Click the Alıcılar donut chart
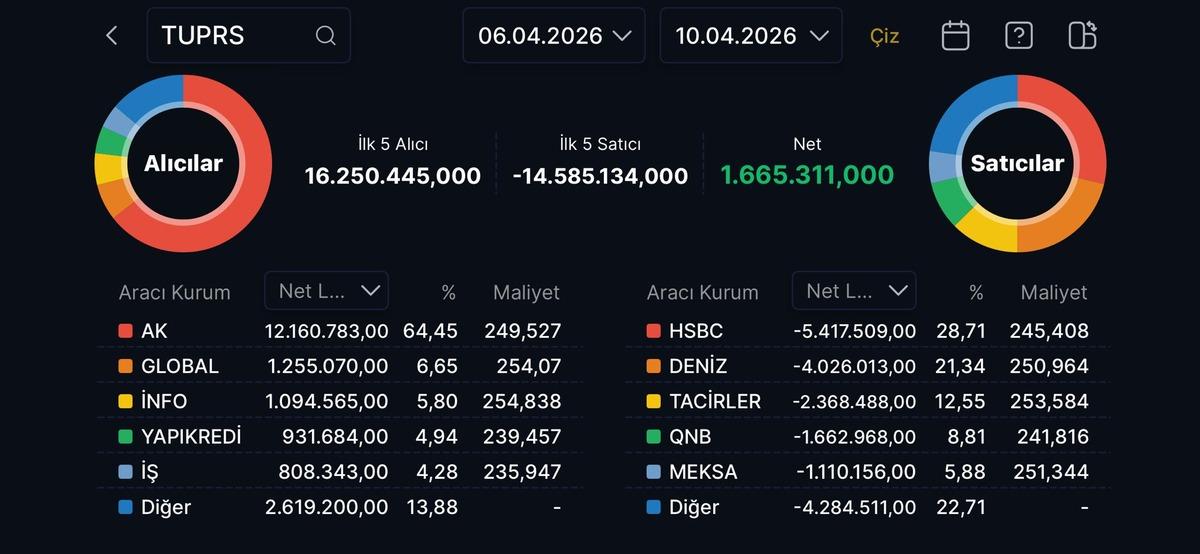The height and width of the screenshot is (554, 1200). [x=183, y=163]
